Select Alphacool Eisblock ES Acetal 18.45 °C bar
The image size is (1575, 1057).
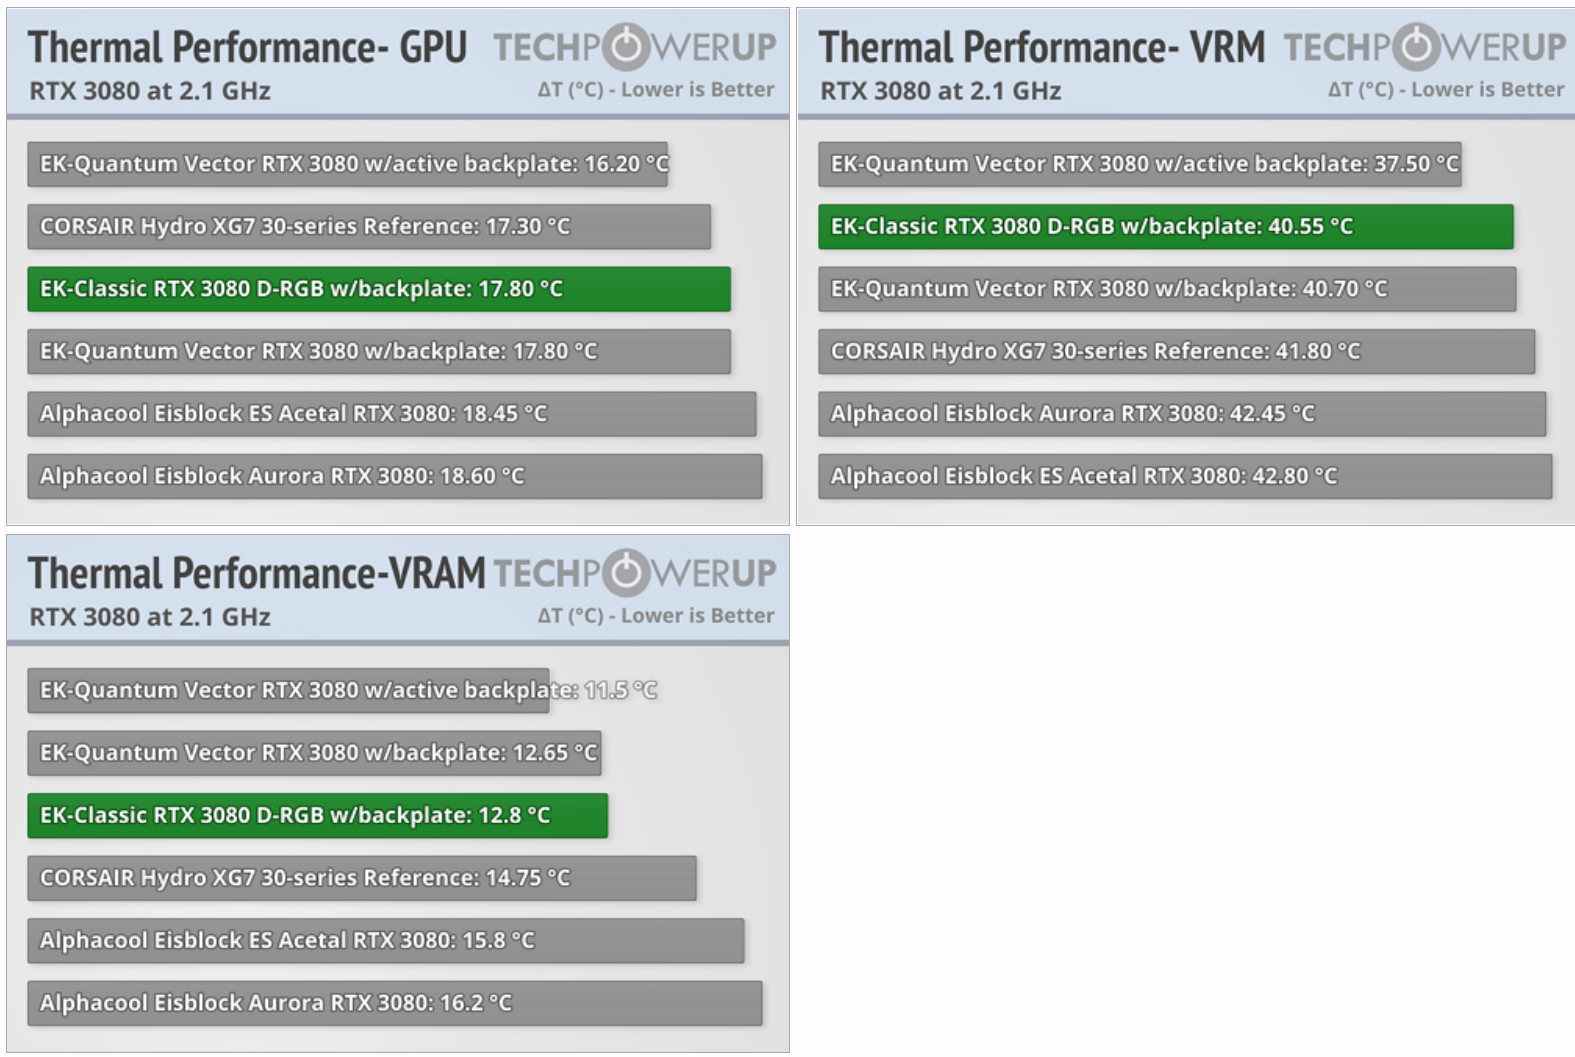click(x=391, y=414)
